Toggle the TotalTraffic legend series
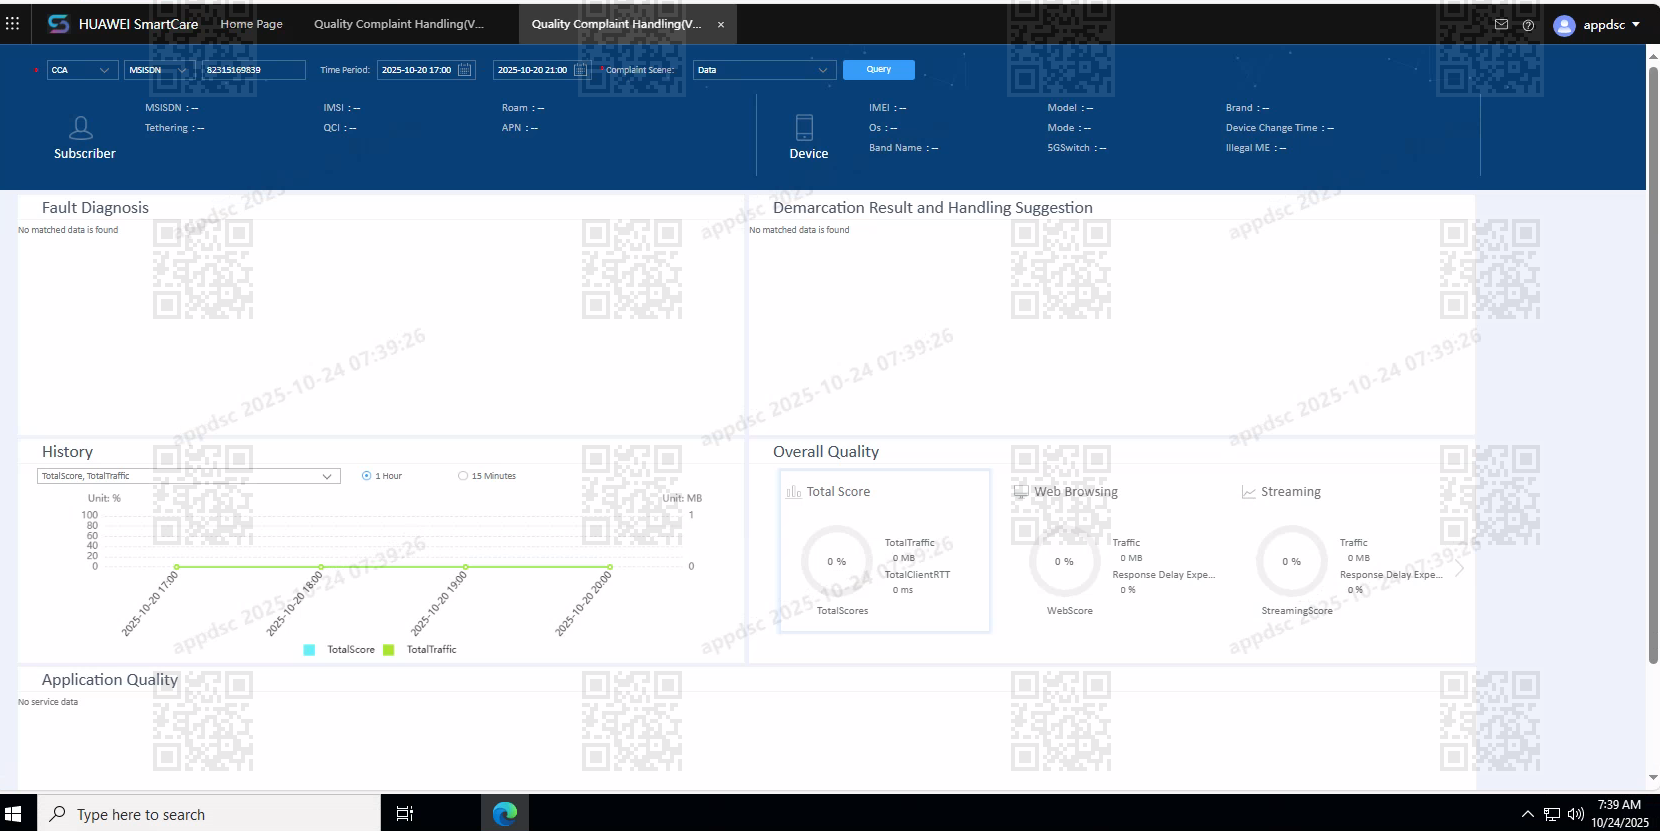 (420, 650)
